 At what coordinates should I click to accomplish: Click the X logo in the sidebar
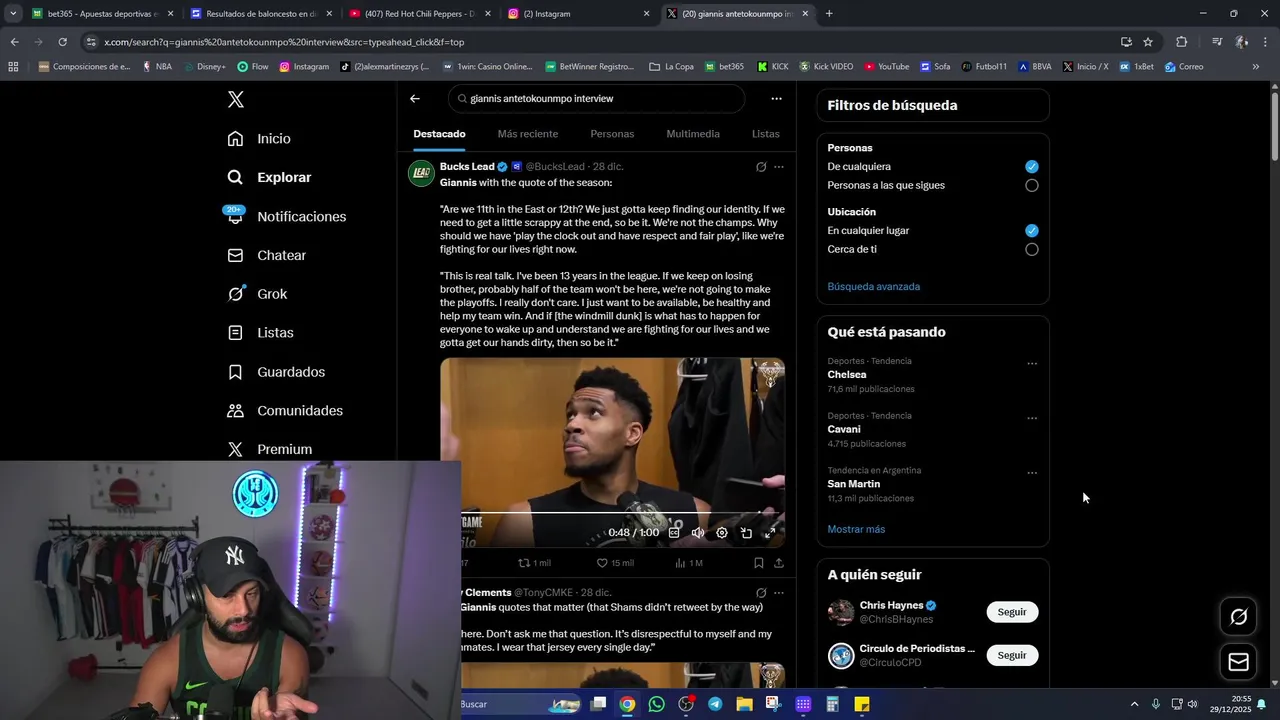point(236,99)
